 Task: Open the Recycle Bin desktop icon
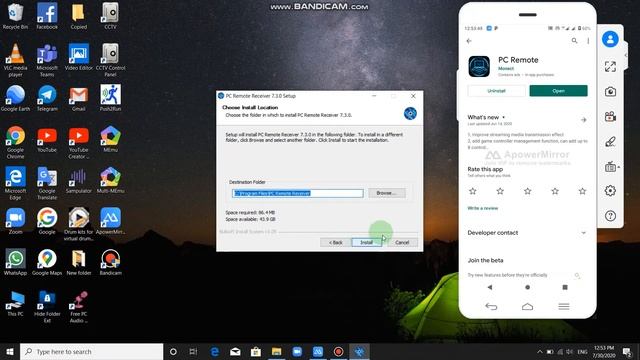(16, 16)
